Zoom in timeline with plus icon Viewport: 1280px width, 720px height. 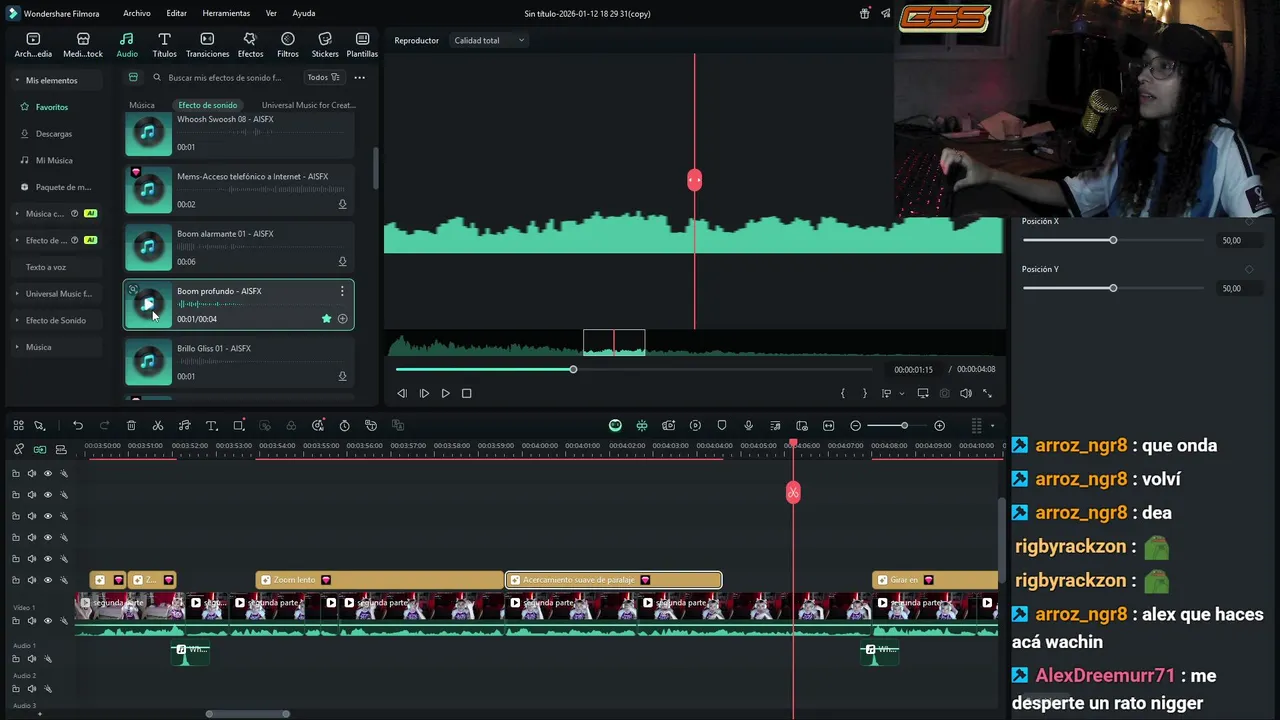(x=939, y=426)
